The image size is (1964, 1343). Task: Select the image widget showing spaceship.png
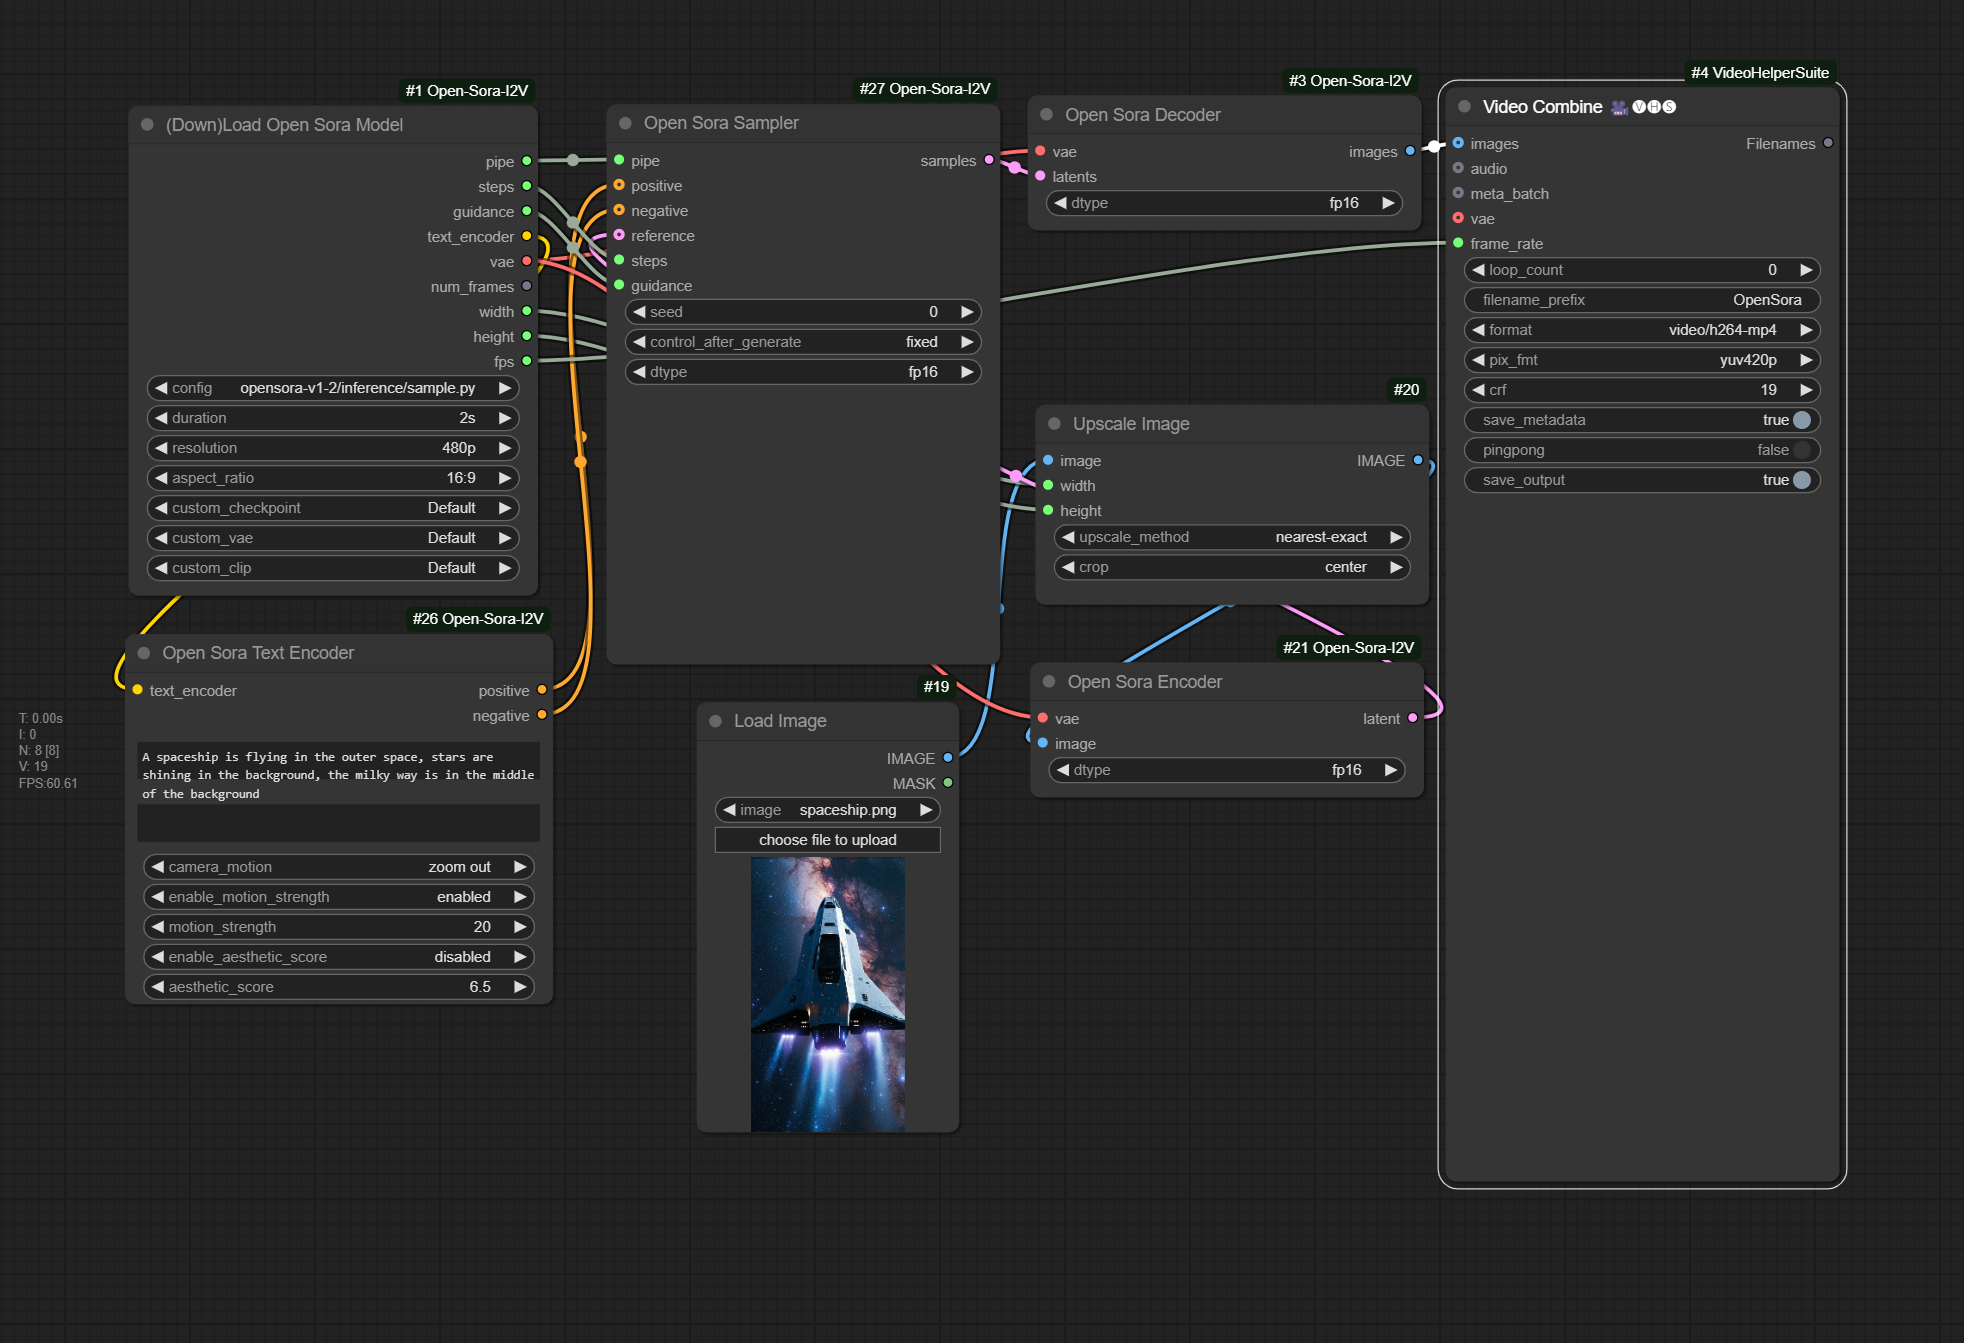coord(827,810)
